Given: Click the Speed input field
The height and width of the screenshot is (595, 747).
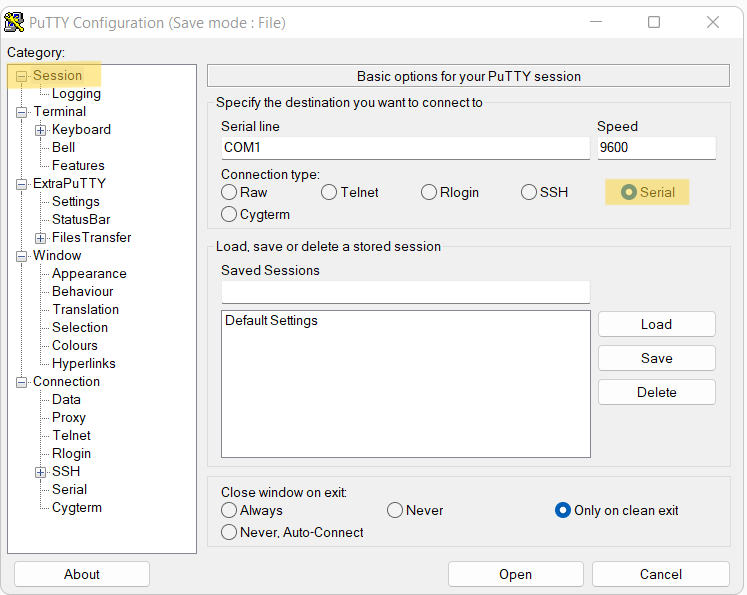Looking at the screenshot, I should coord(656,148).
